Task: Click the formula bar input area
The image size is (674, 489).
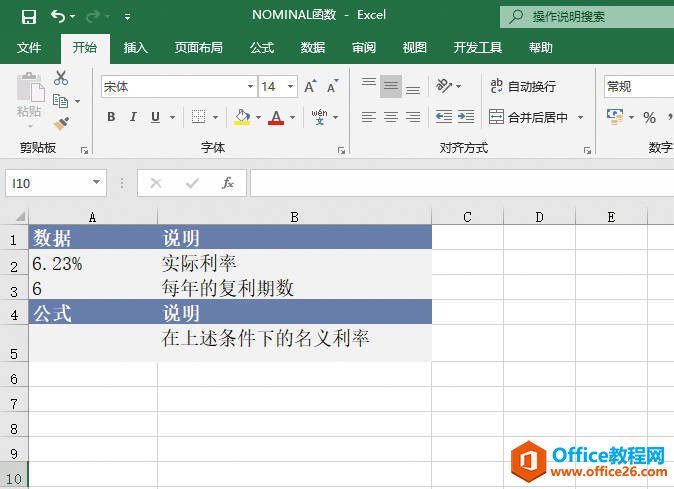Action: pos(462,183)
